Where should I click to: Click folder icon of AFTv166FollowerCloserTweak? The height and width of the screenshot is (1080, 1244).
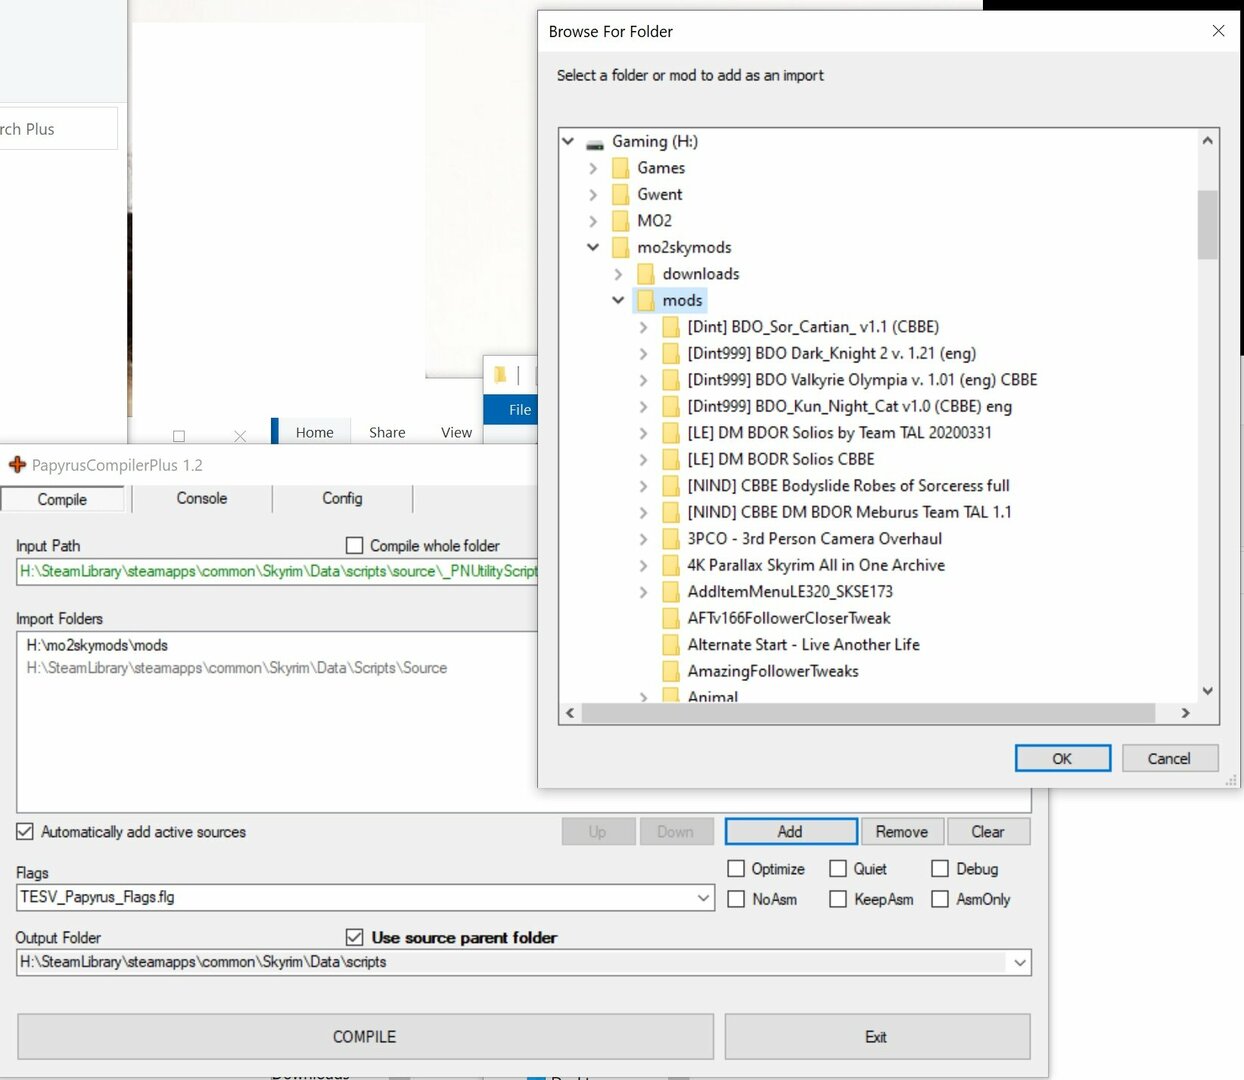pyautogui.click(x=670, y=618)
